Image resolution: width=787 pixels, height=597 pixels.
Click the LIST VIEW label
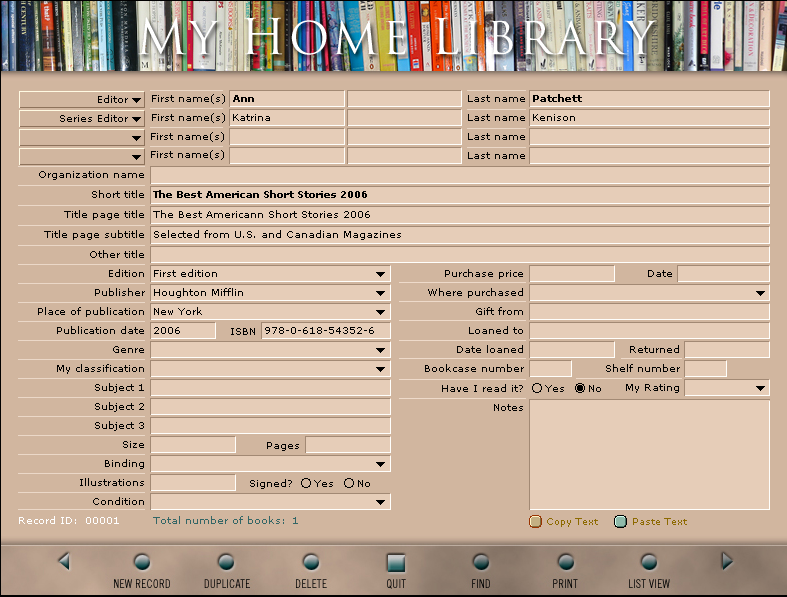[649, 583]
